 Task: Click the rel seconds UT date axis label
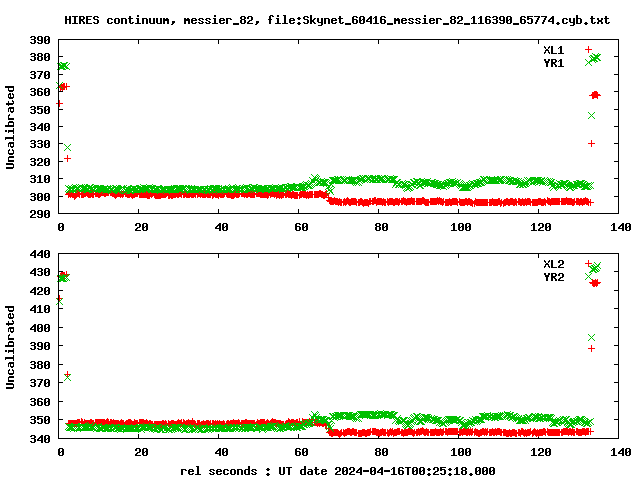[x=338, y=471]
